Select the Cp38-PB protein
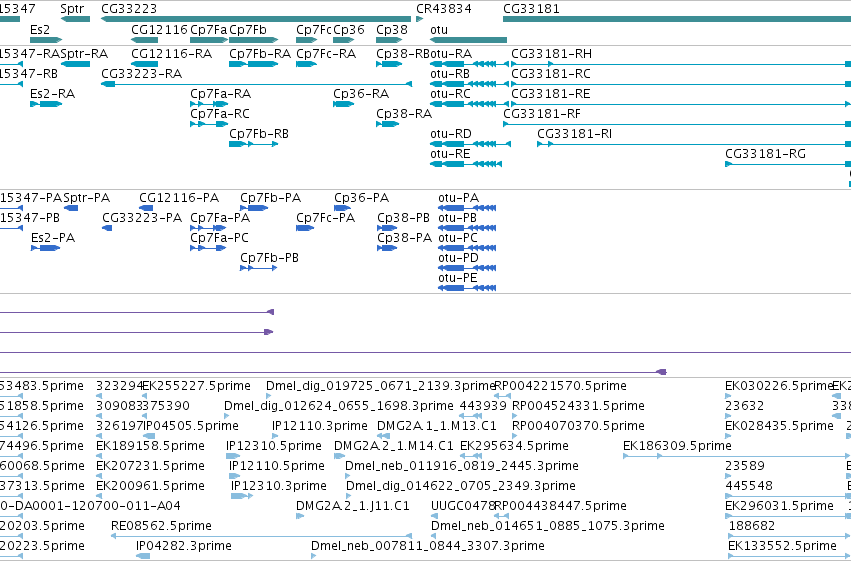This screenshot has height=561, width=851. click(x=403, y=218)
